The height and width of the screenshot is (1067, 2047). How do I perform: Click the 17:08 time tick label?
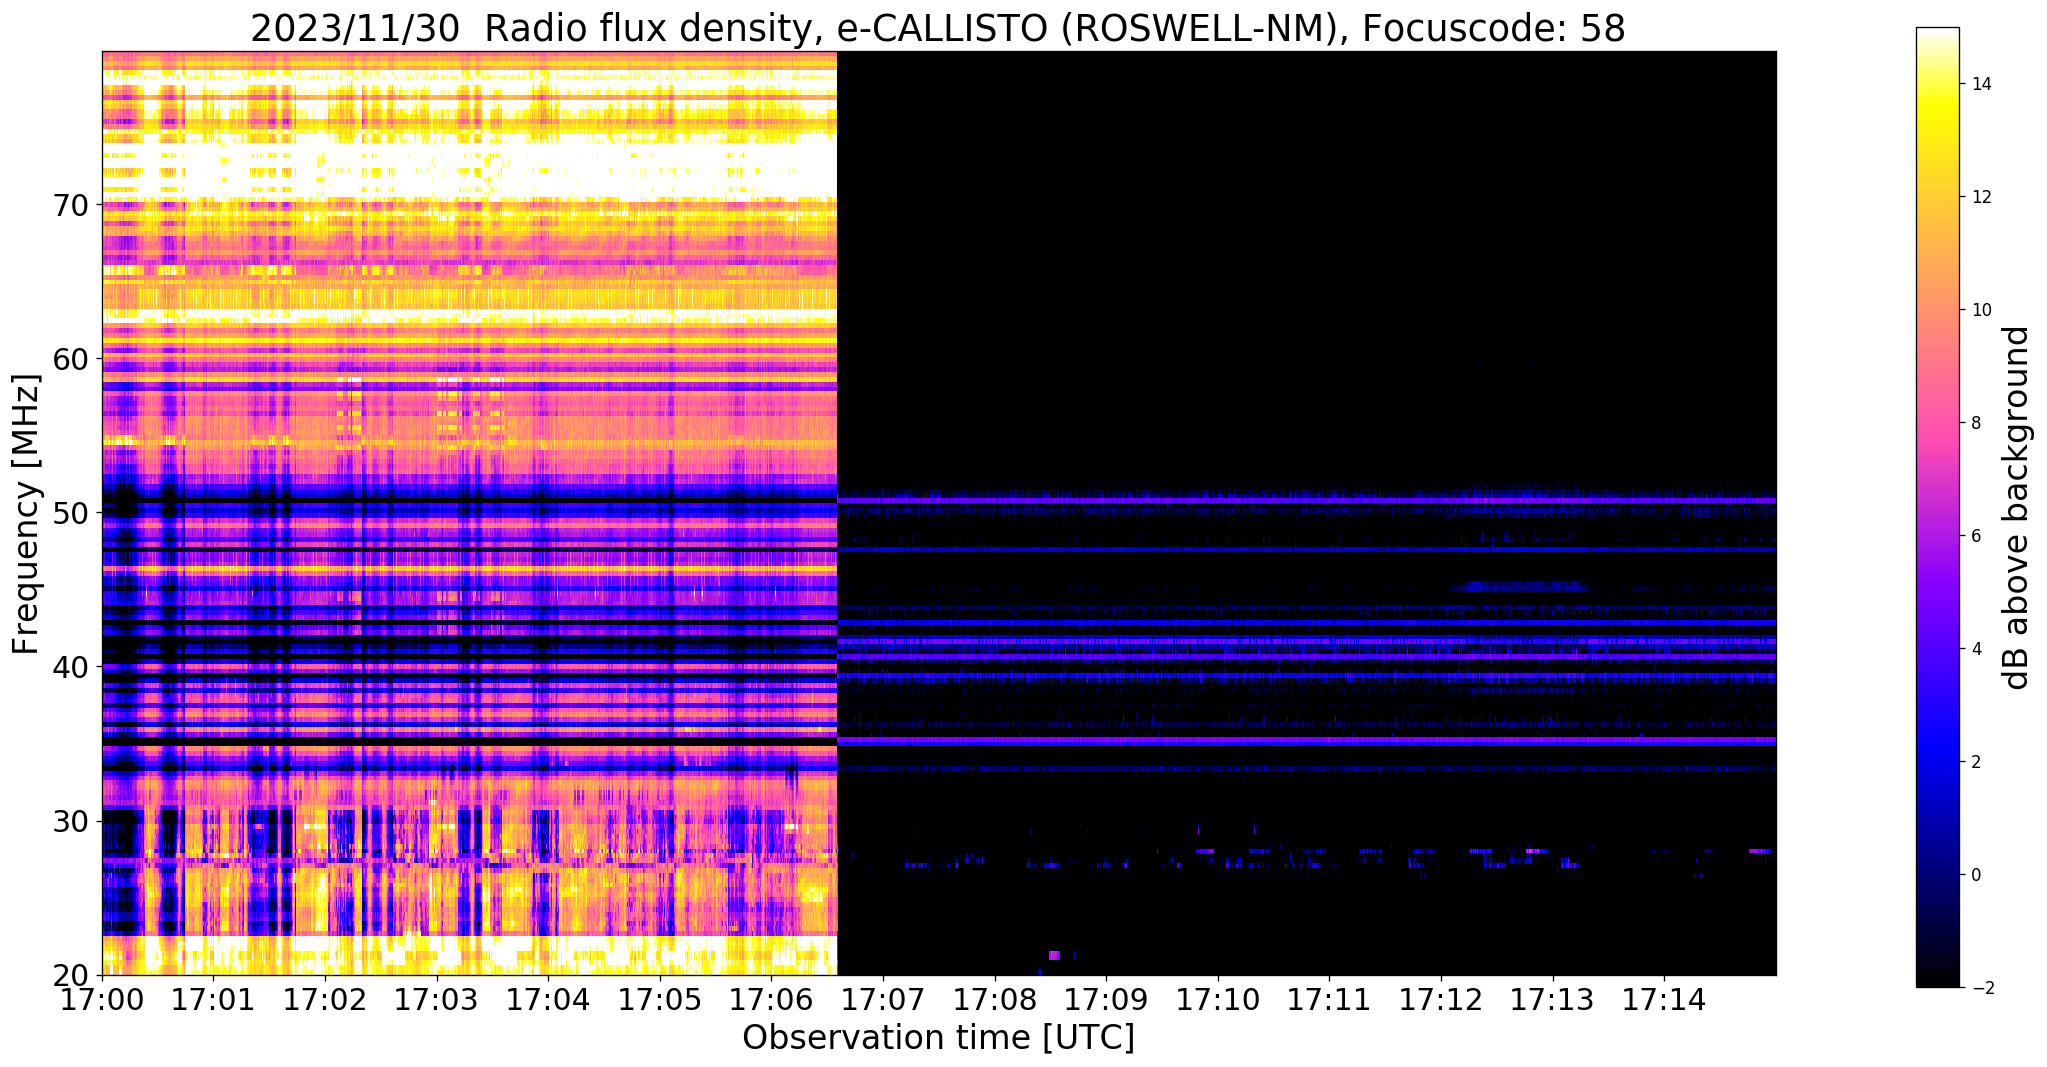pyautogui.click(x=995, y=998)
